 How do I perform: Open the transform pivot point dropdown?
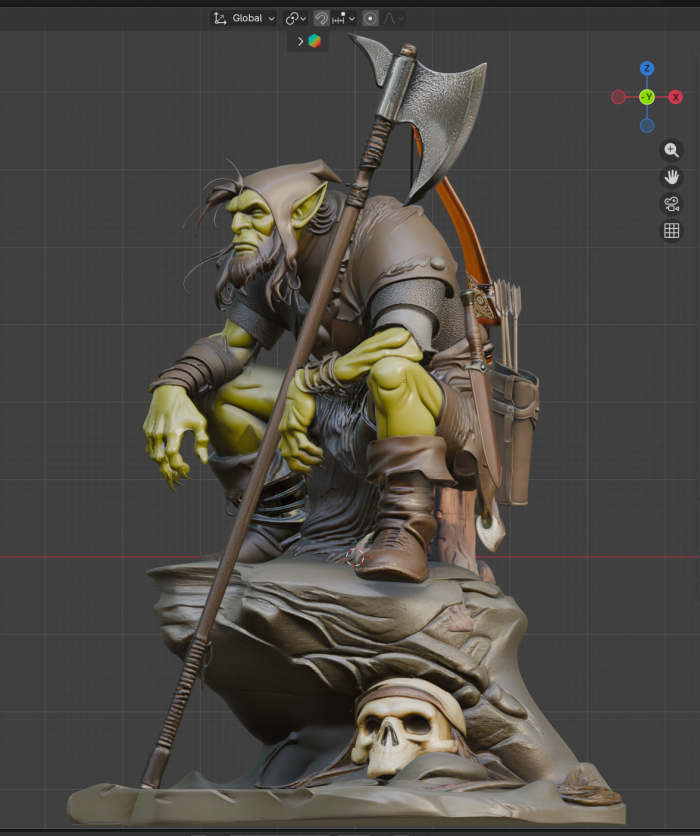295,19
